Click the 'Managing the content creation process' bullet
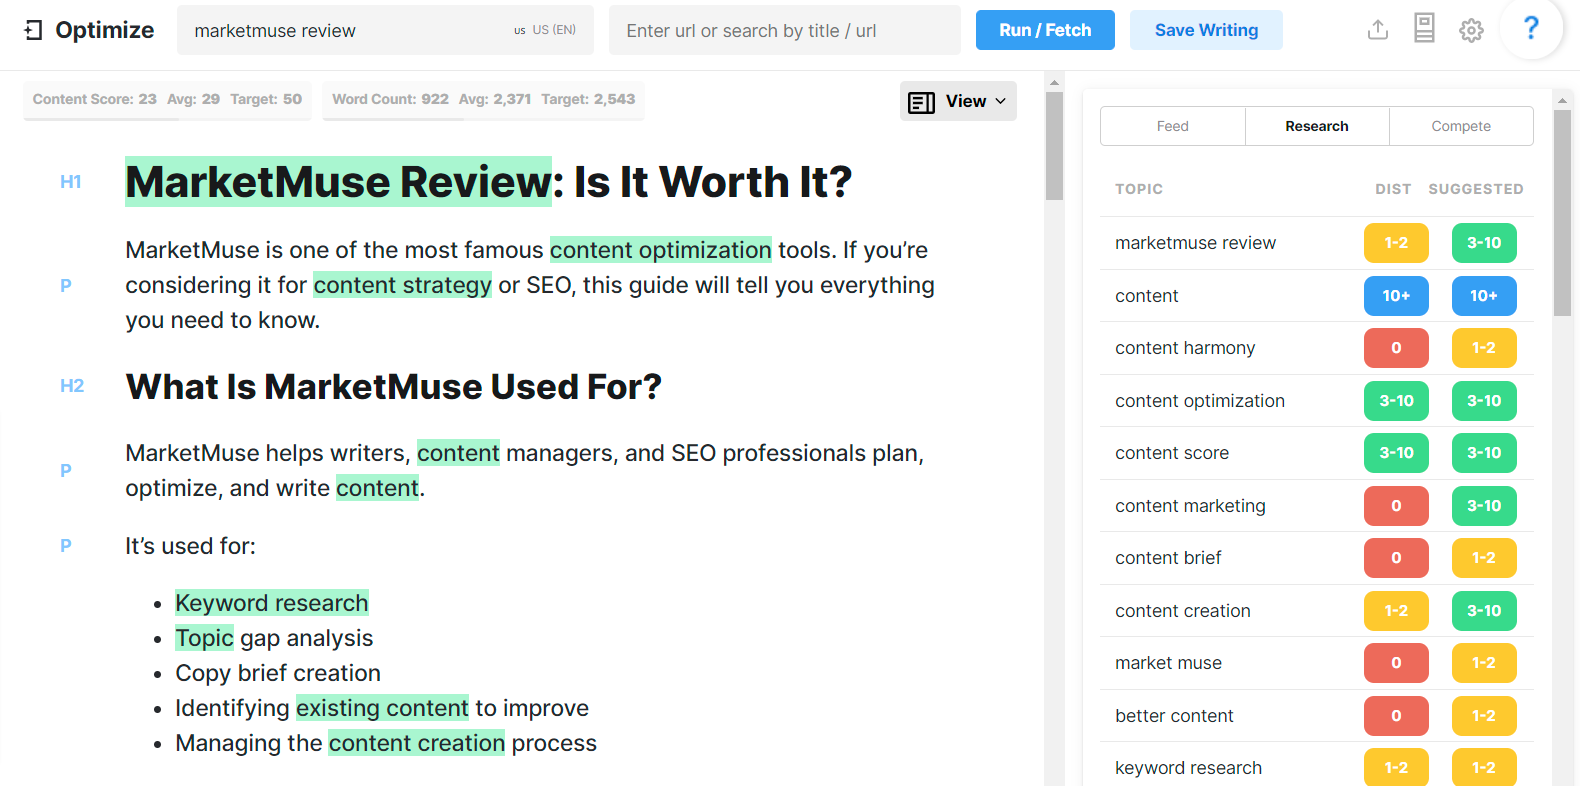 pyautogui.click(x=386, y=743)
